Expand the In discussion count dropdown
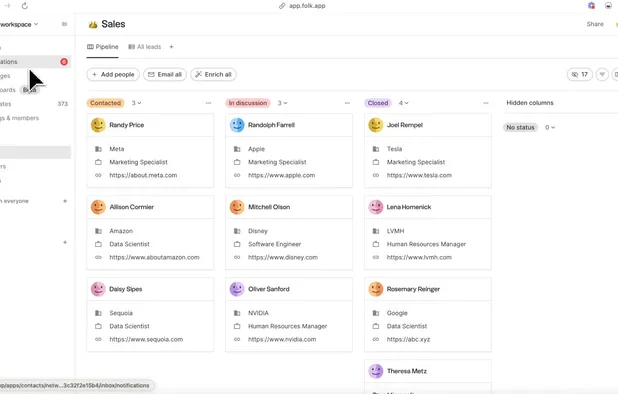618x394 pixels. pyautogui.click(x=282, y=103)
